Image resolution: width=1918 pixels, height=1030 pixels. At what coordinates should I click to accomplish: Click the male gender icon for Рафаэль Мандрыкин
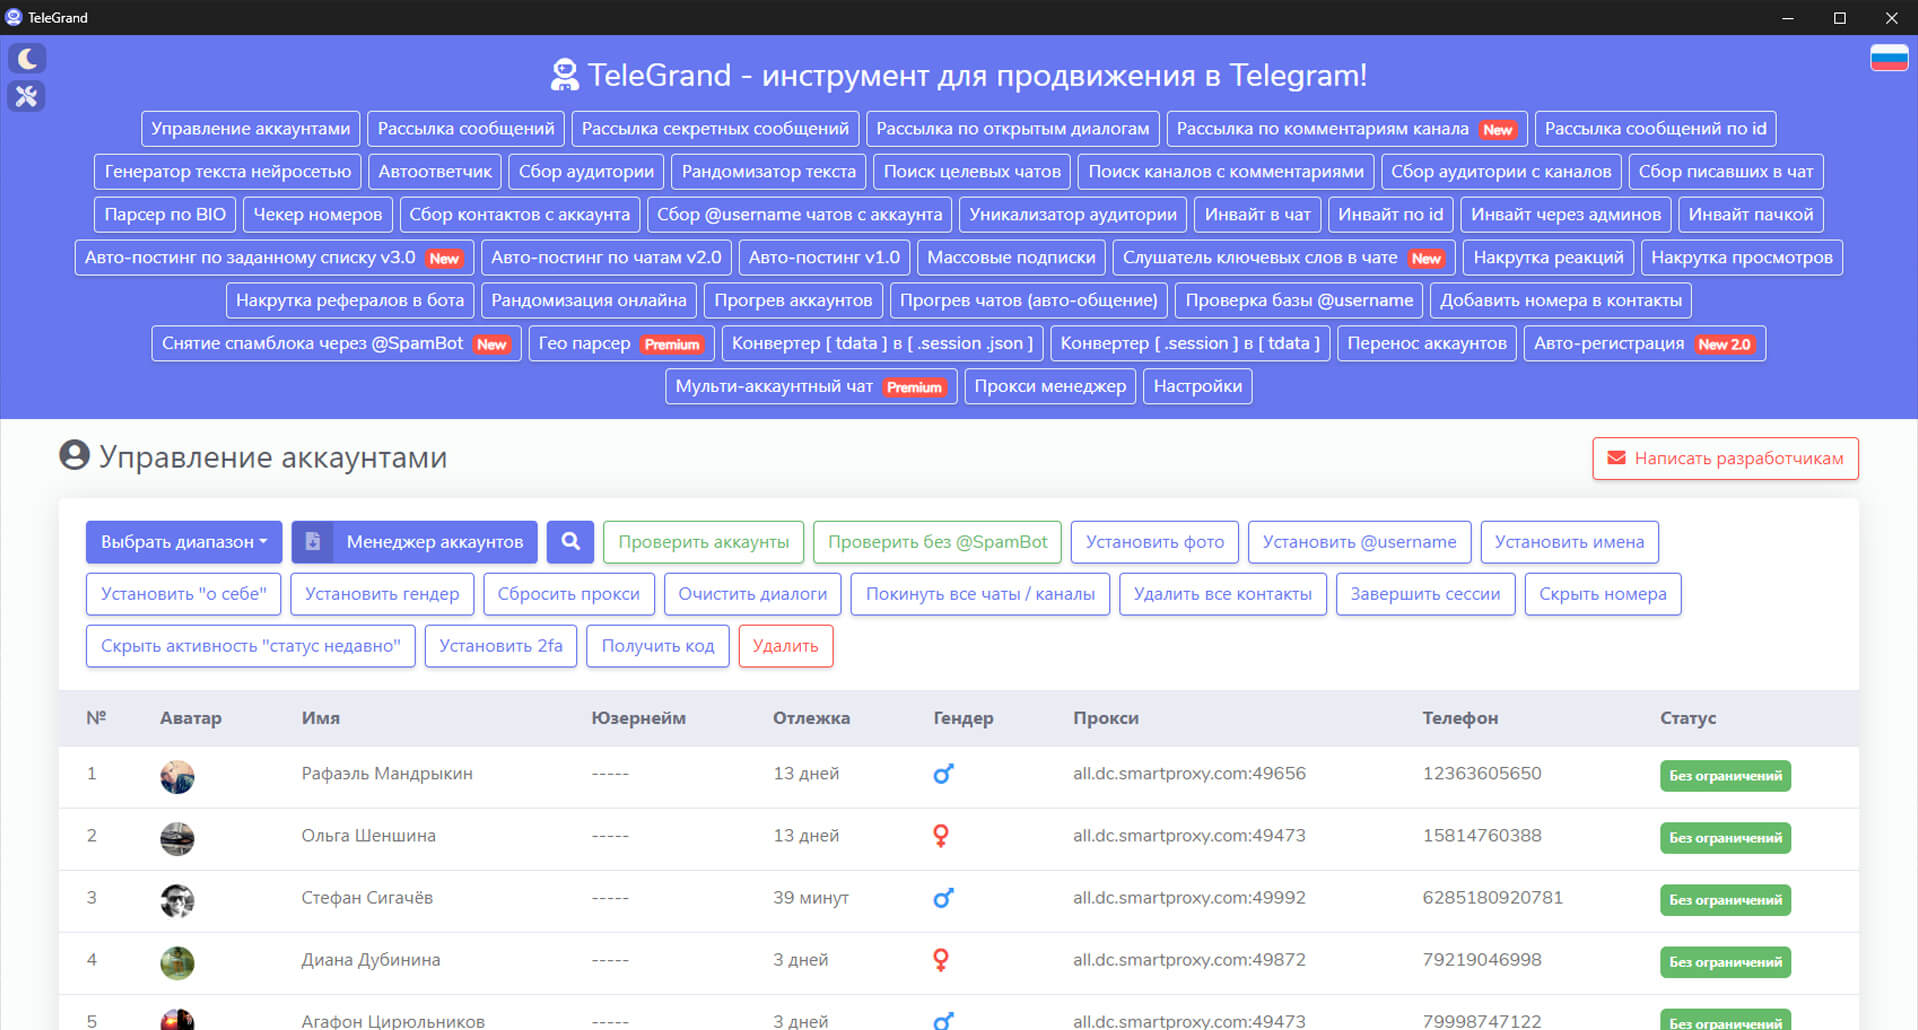coord(942,774)
